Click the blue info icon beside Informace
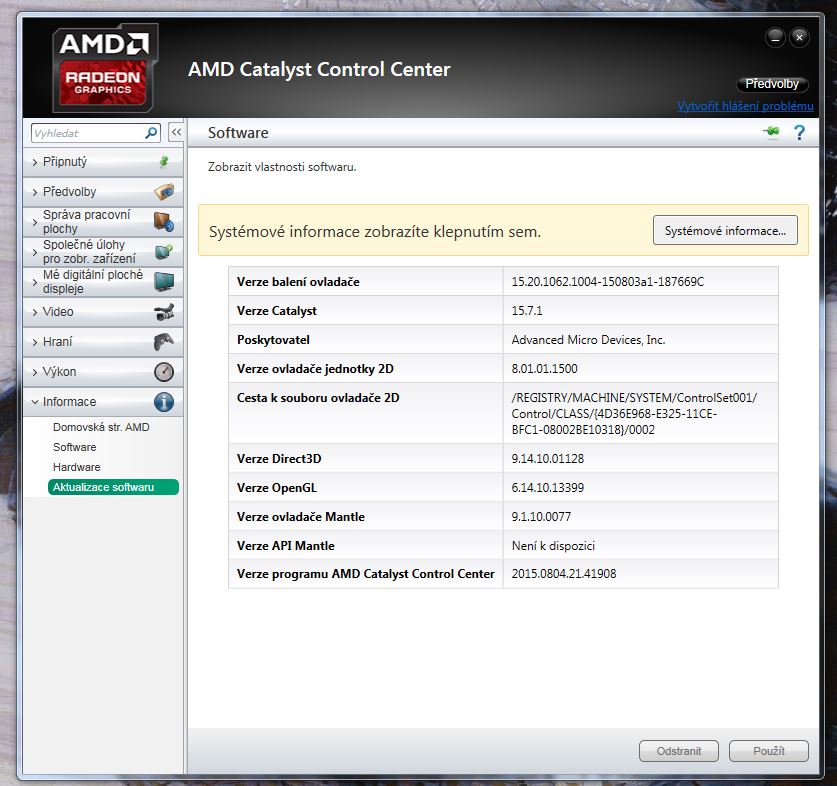Image resolution: width=837 pixels, height=786 pixels. tap(164, 402)
